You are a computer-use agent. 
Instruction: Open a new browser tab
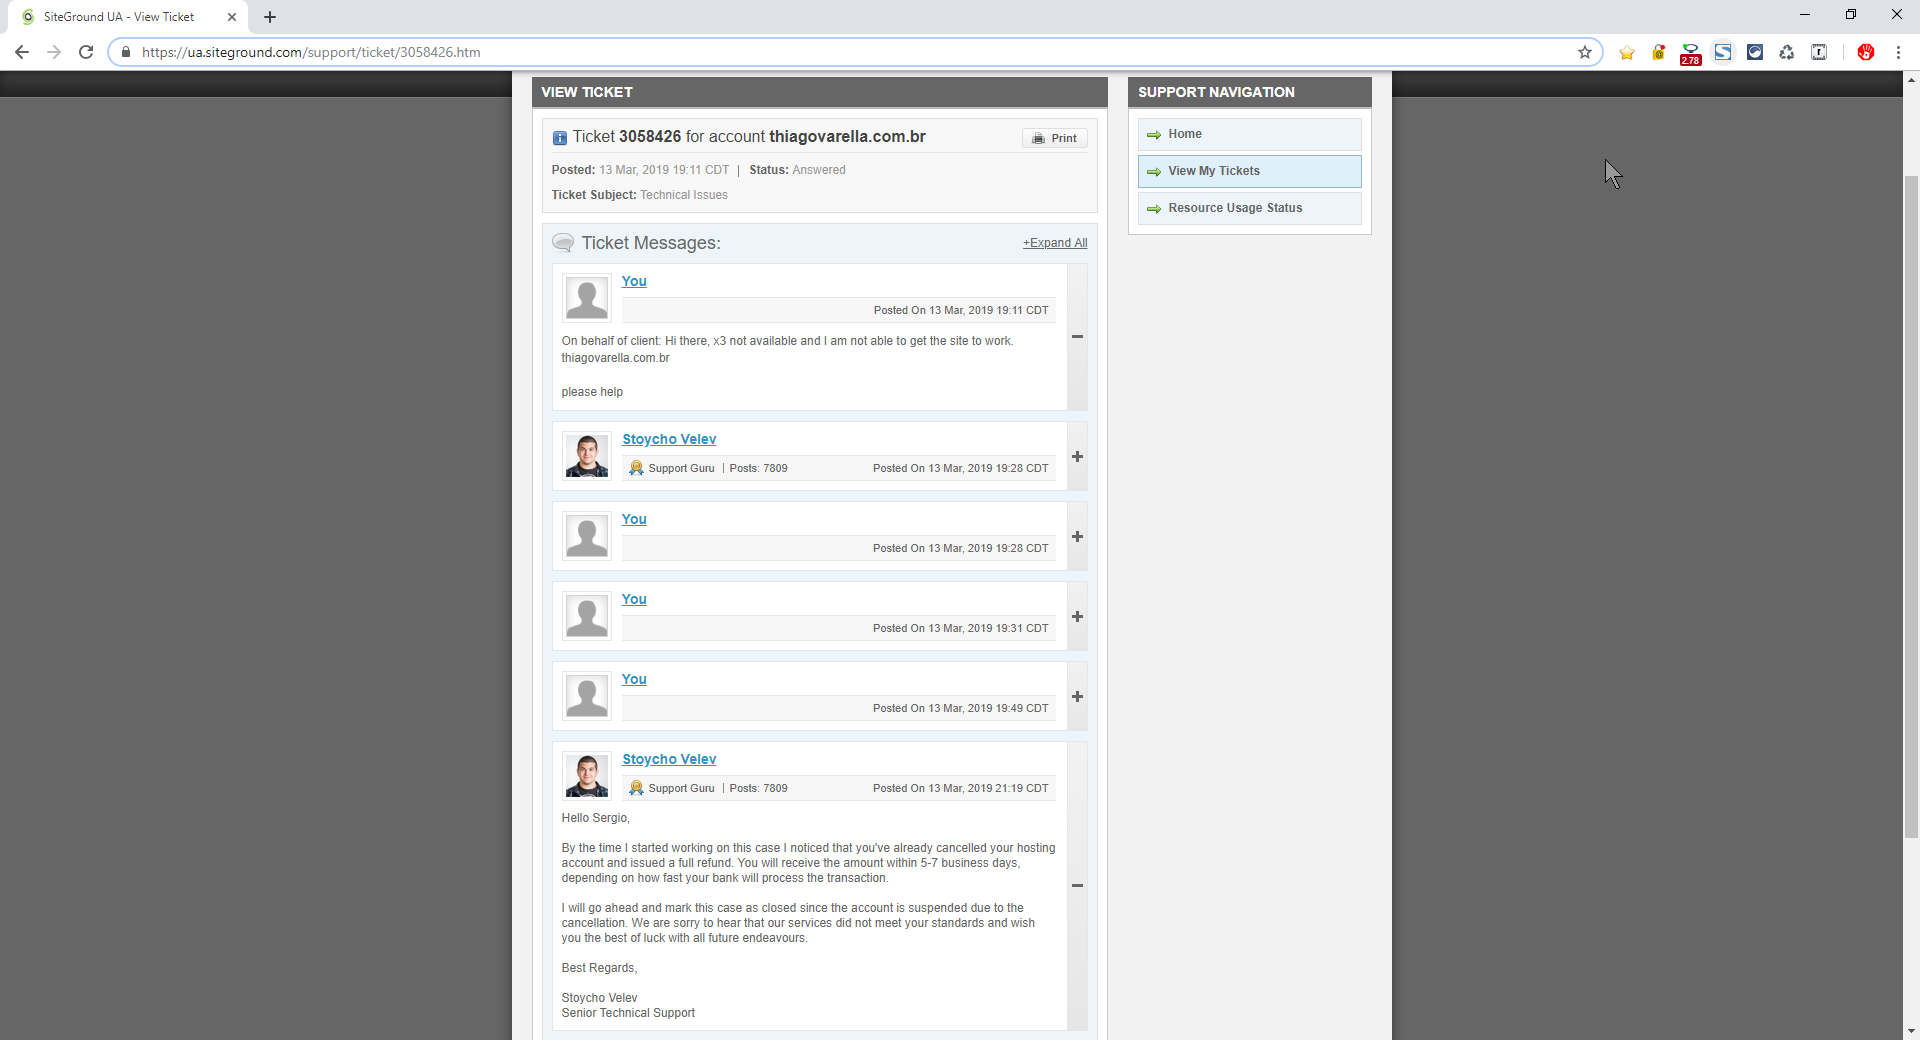[270, 17]
